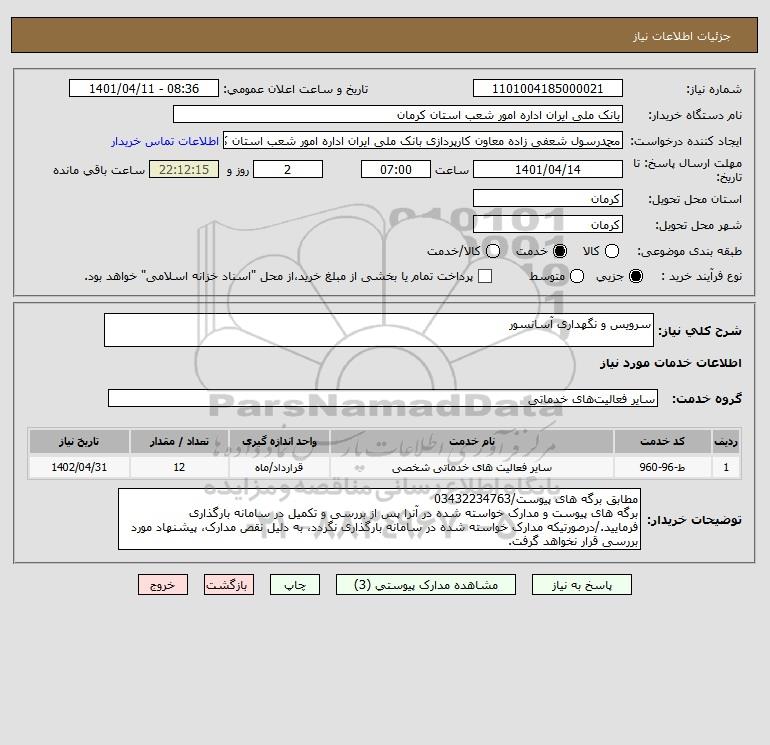This screenshot has height=745, width=770.
Task: Click the remaining days field showing 2
Action: [x=288, y=170]
